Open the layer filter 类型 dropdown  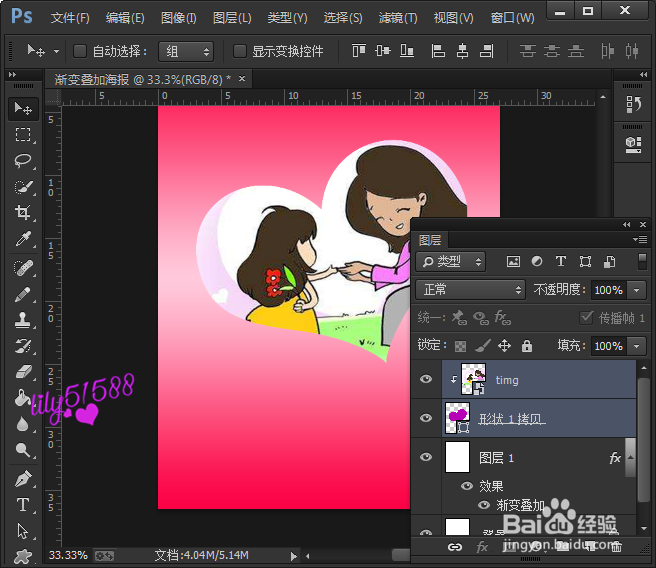pos(451,262)
